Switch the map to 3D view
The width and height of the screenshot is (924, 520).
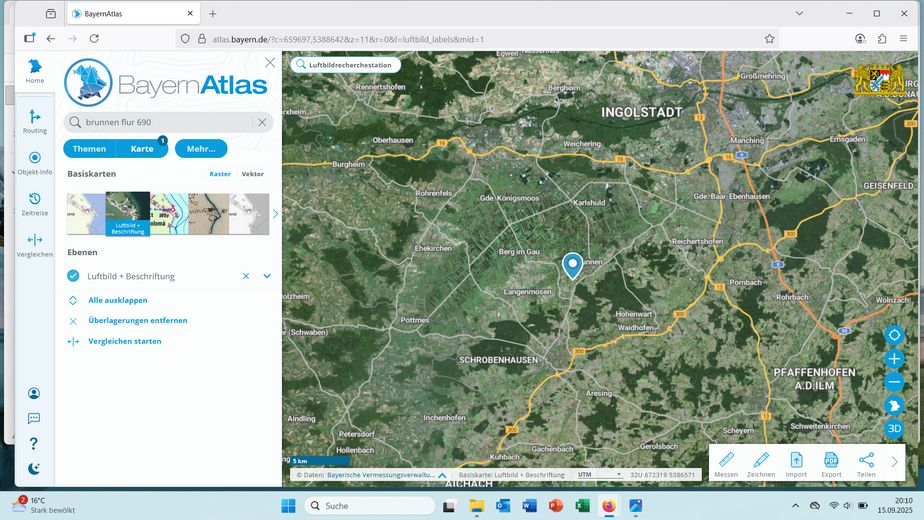pyautogui.click(x=894, y=428)
